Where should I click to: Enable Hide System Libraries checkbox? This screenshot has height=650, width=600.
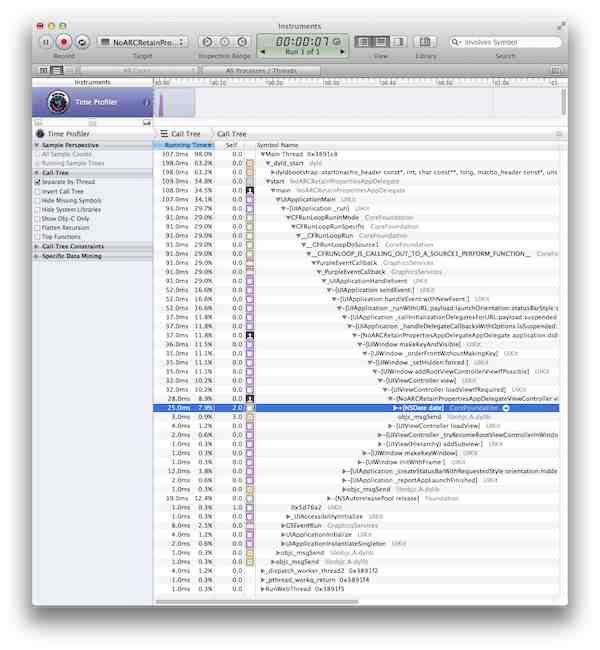point(37,209)
